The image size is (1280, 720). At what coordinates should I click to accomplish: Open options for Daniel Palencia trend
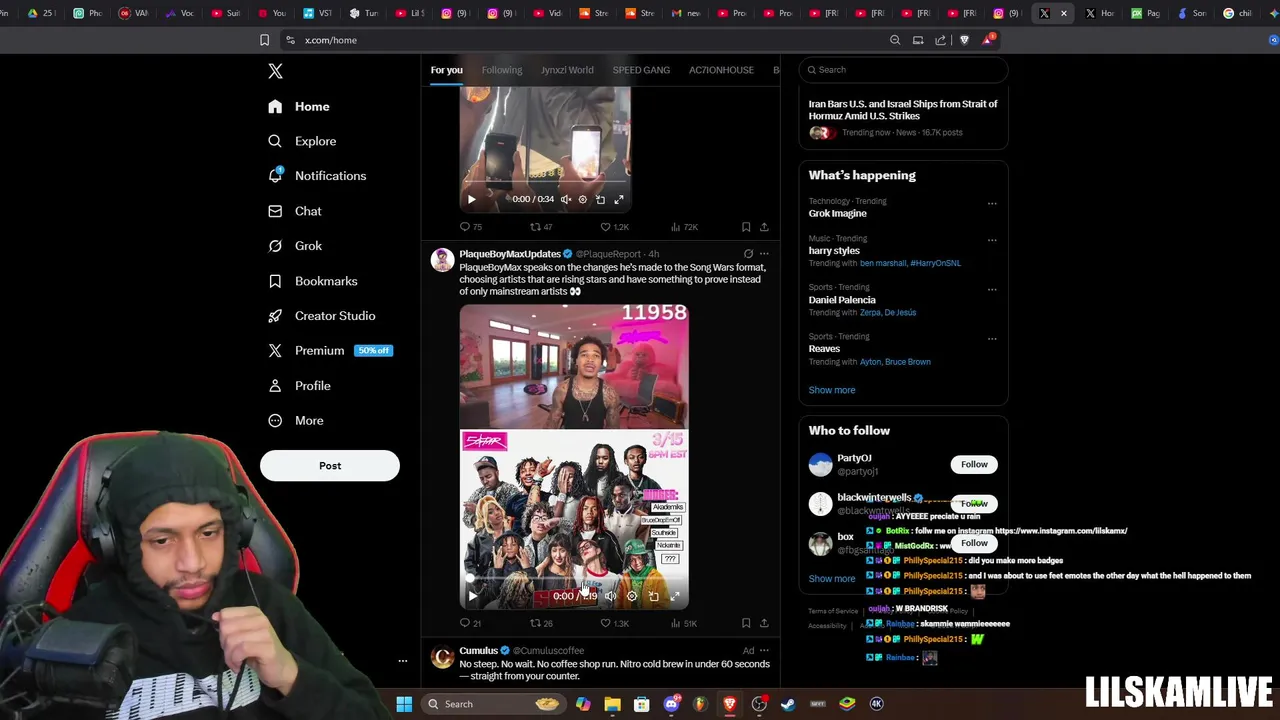click(992, 290)
